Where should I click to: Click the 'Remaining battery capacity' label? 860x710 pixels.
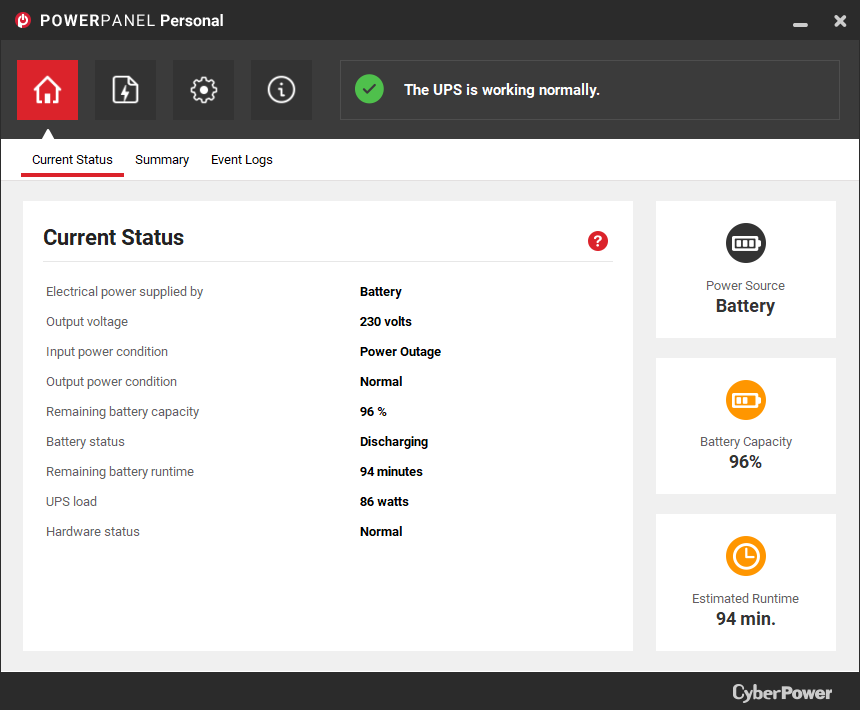coord(122,412)
